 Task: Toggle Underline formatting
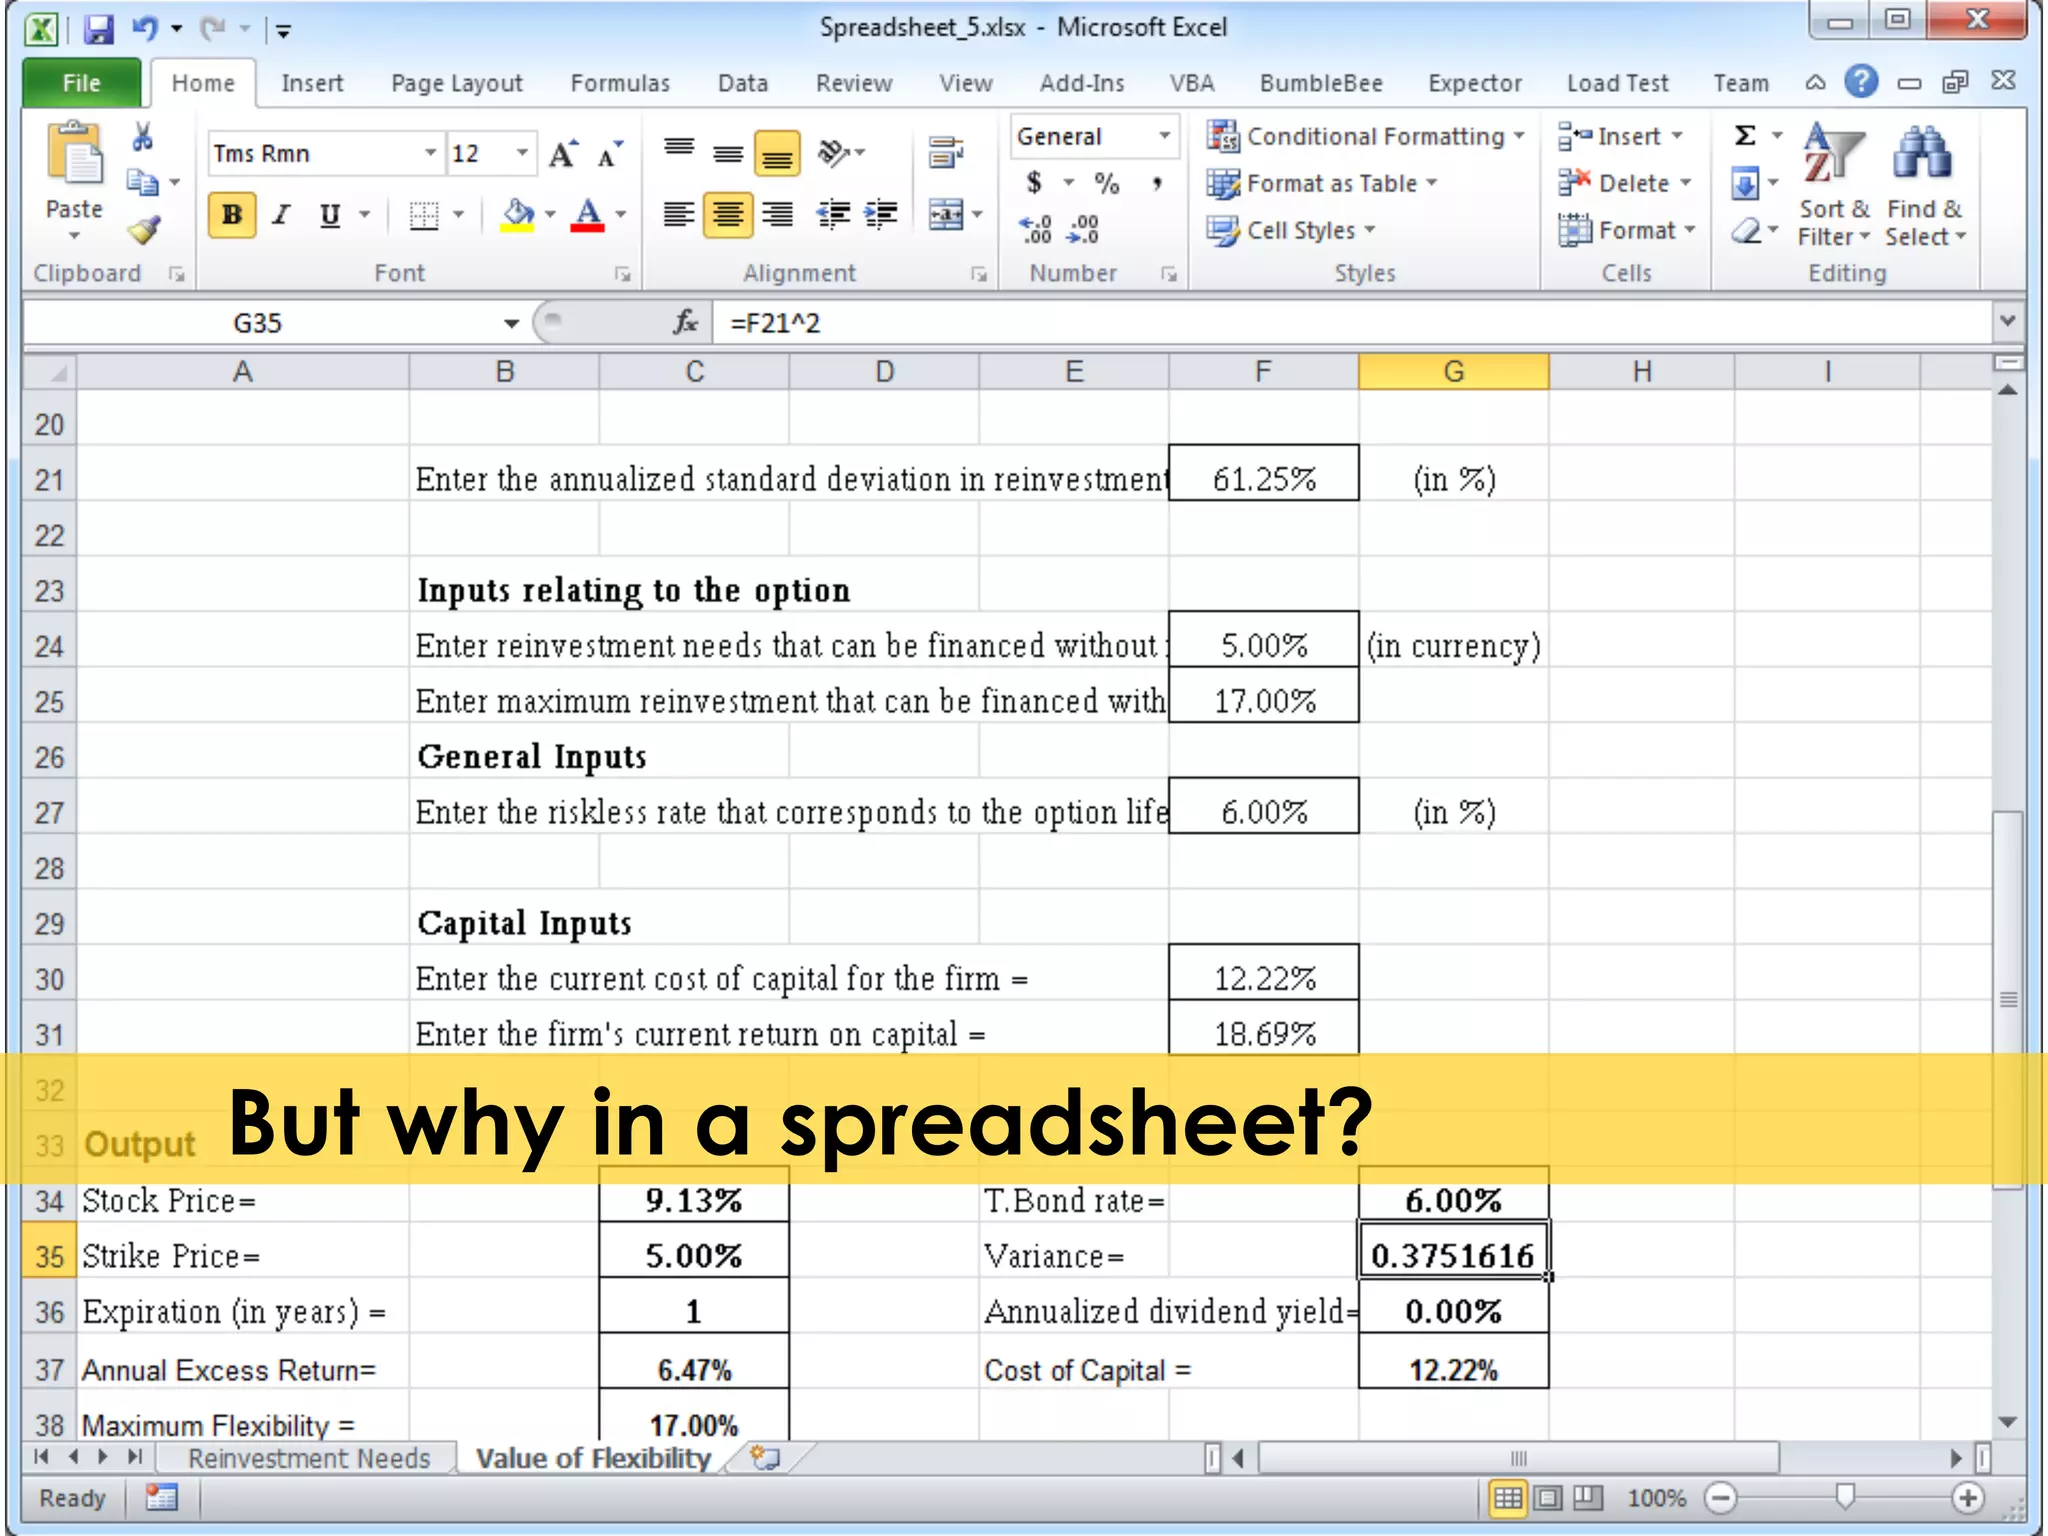pos(330,215)
